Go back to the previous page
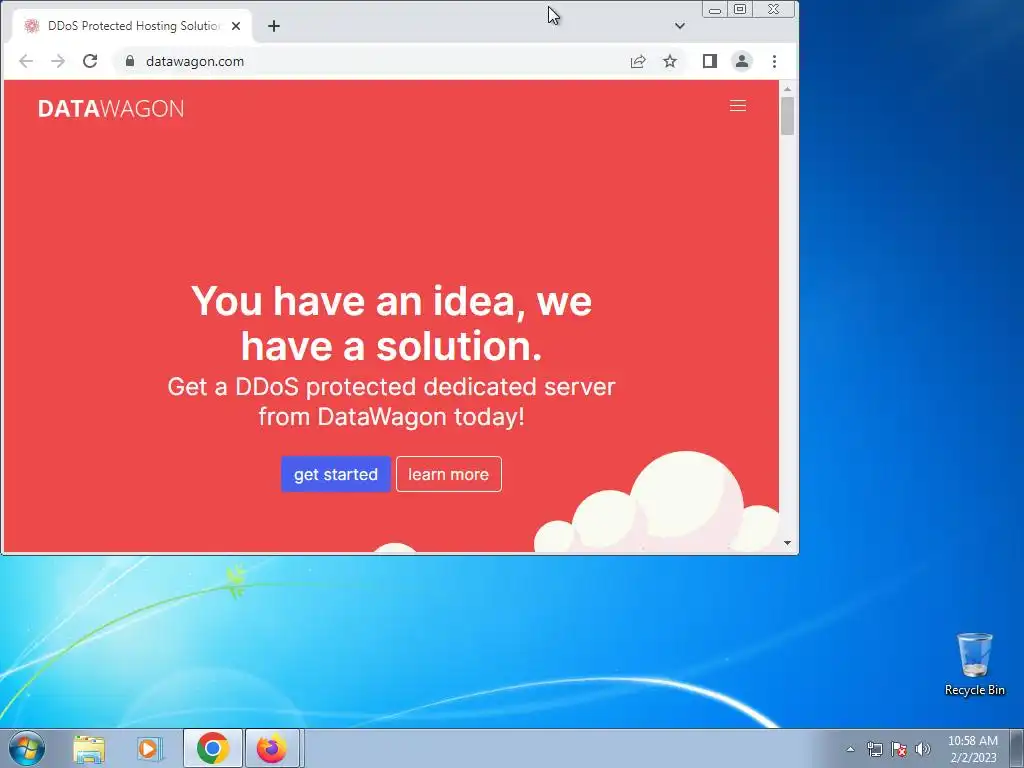This screenshot has width=1024, height=768. coord(26,61)
